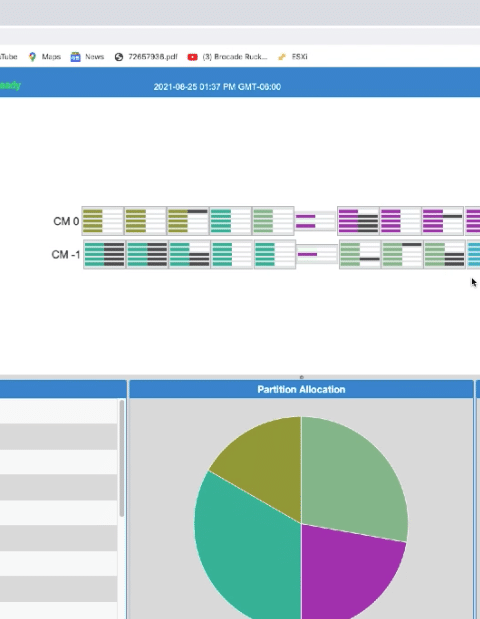Select small purple connector block in CM 0
Screen dimensions: 480x619
315,221
